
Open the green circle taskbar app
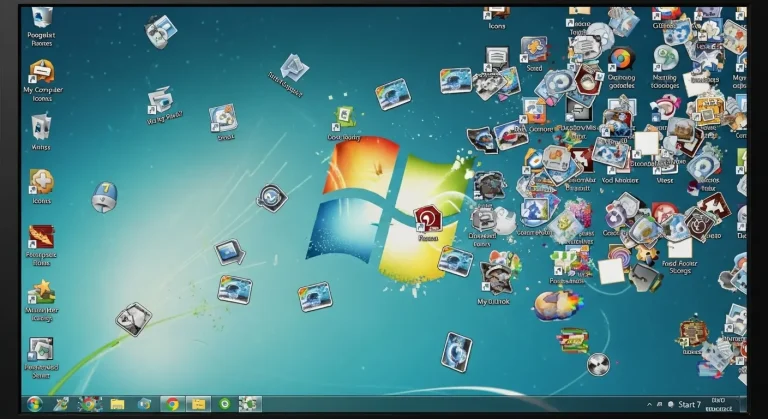tap(225, 404)
